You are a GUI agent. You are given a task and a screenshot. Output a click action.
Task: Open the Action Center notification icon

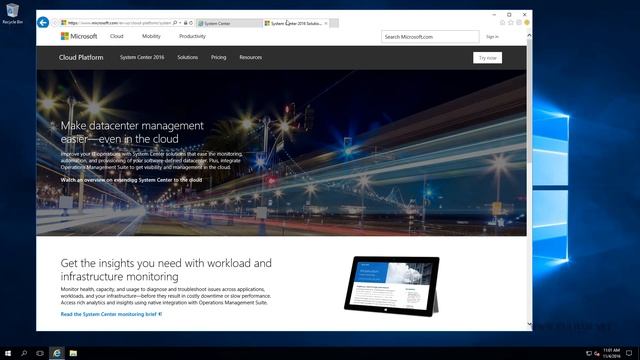629,353
